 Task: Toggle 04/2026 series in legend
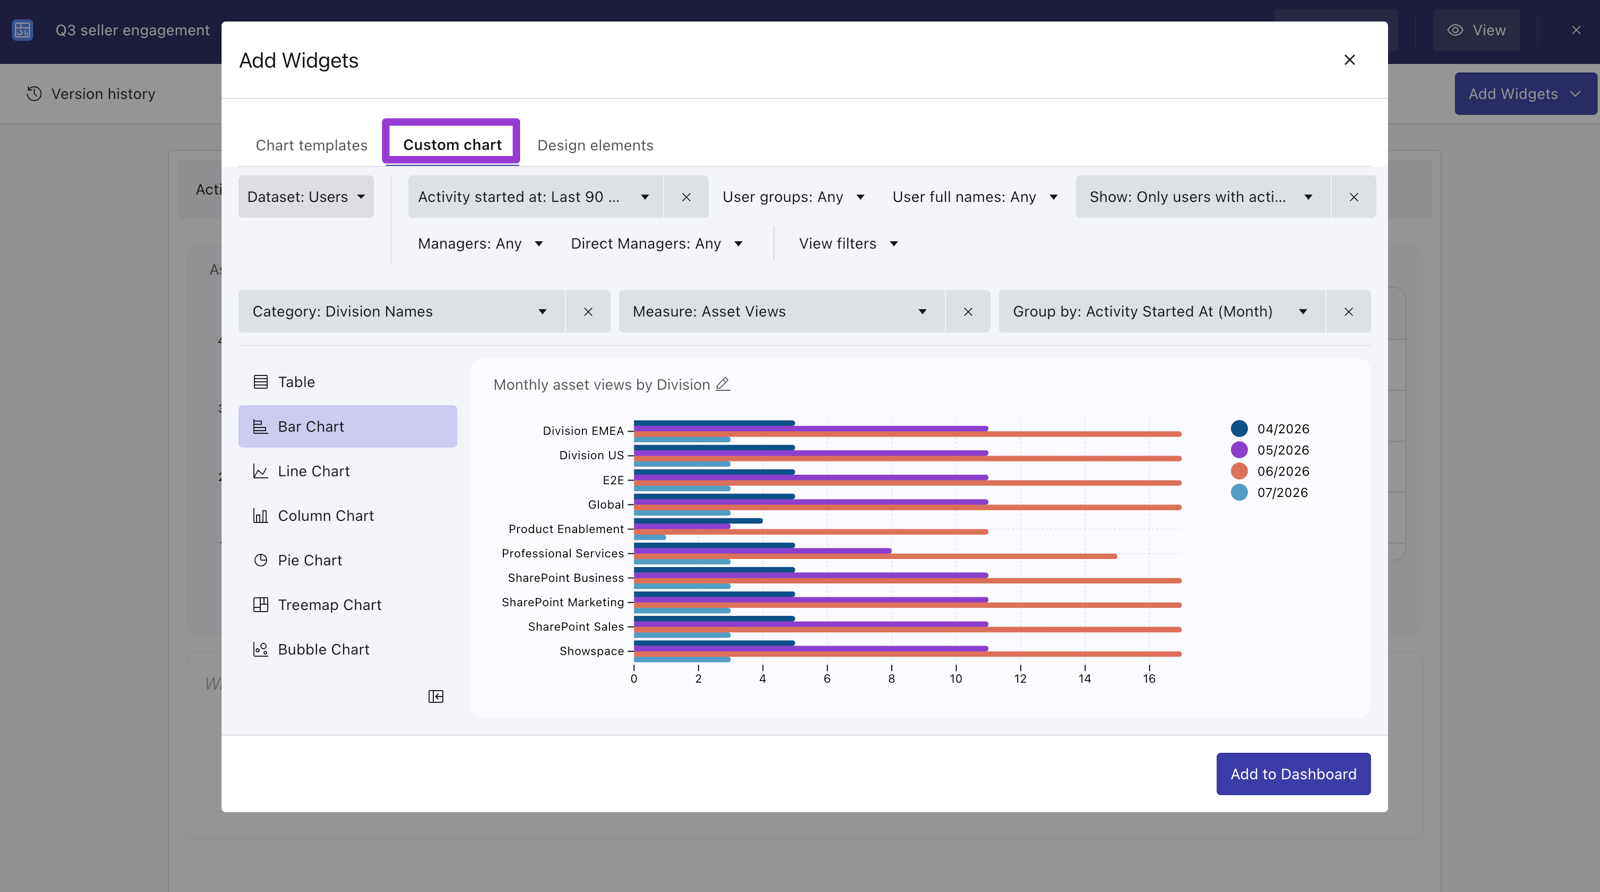point(1270,428)
